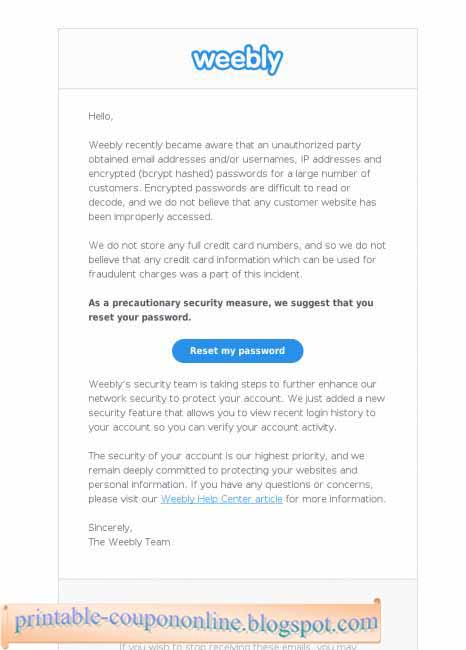466x650 pixels.
Task: Click the paragraph about full credit card numbers
Action: 237,260
